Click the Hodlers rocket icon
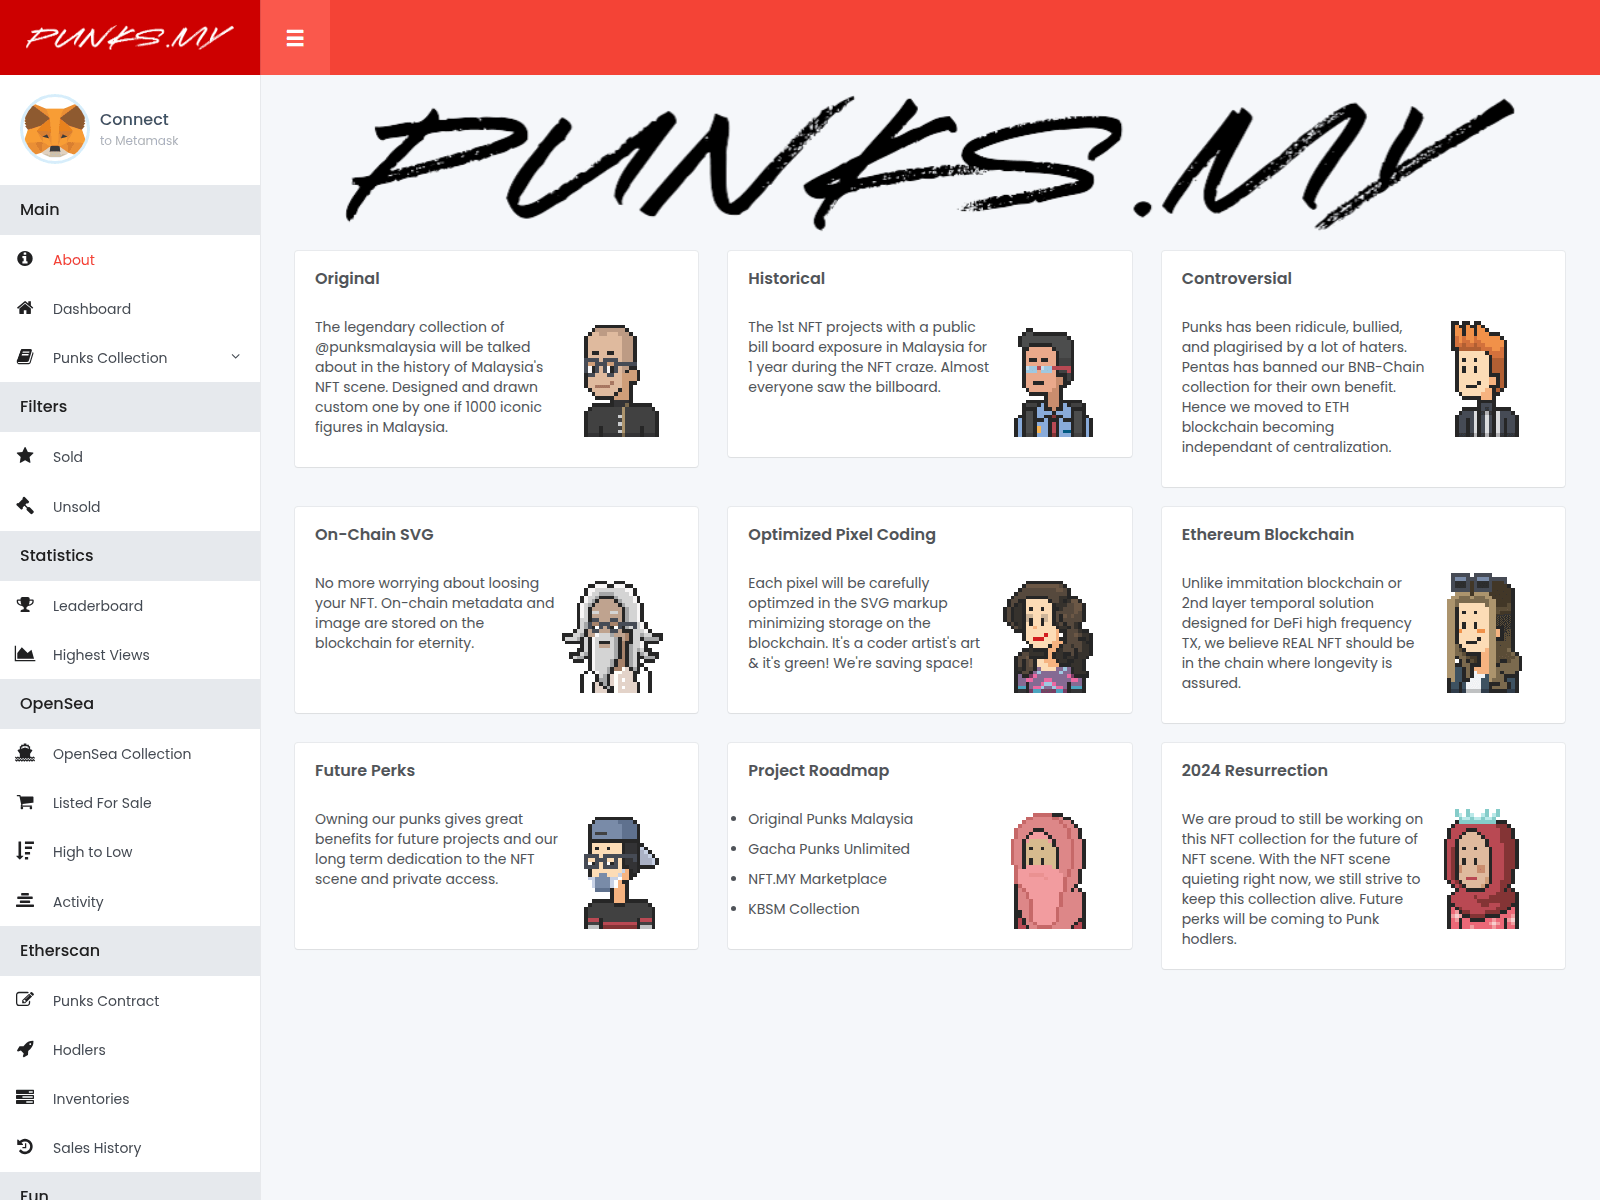 [x=25, y=1049]
